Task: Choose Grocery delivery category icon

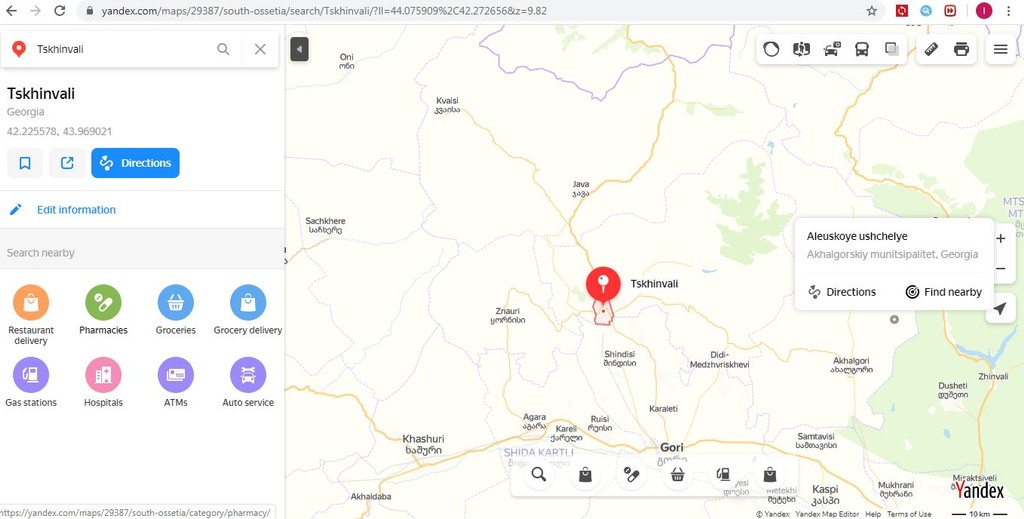Action: pos(248,302)
